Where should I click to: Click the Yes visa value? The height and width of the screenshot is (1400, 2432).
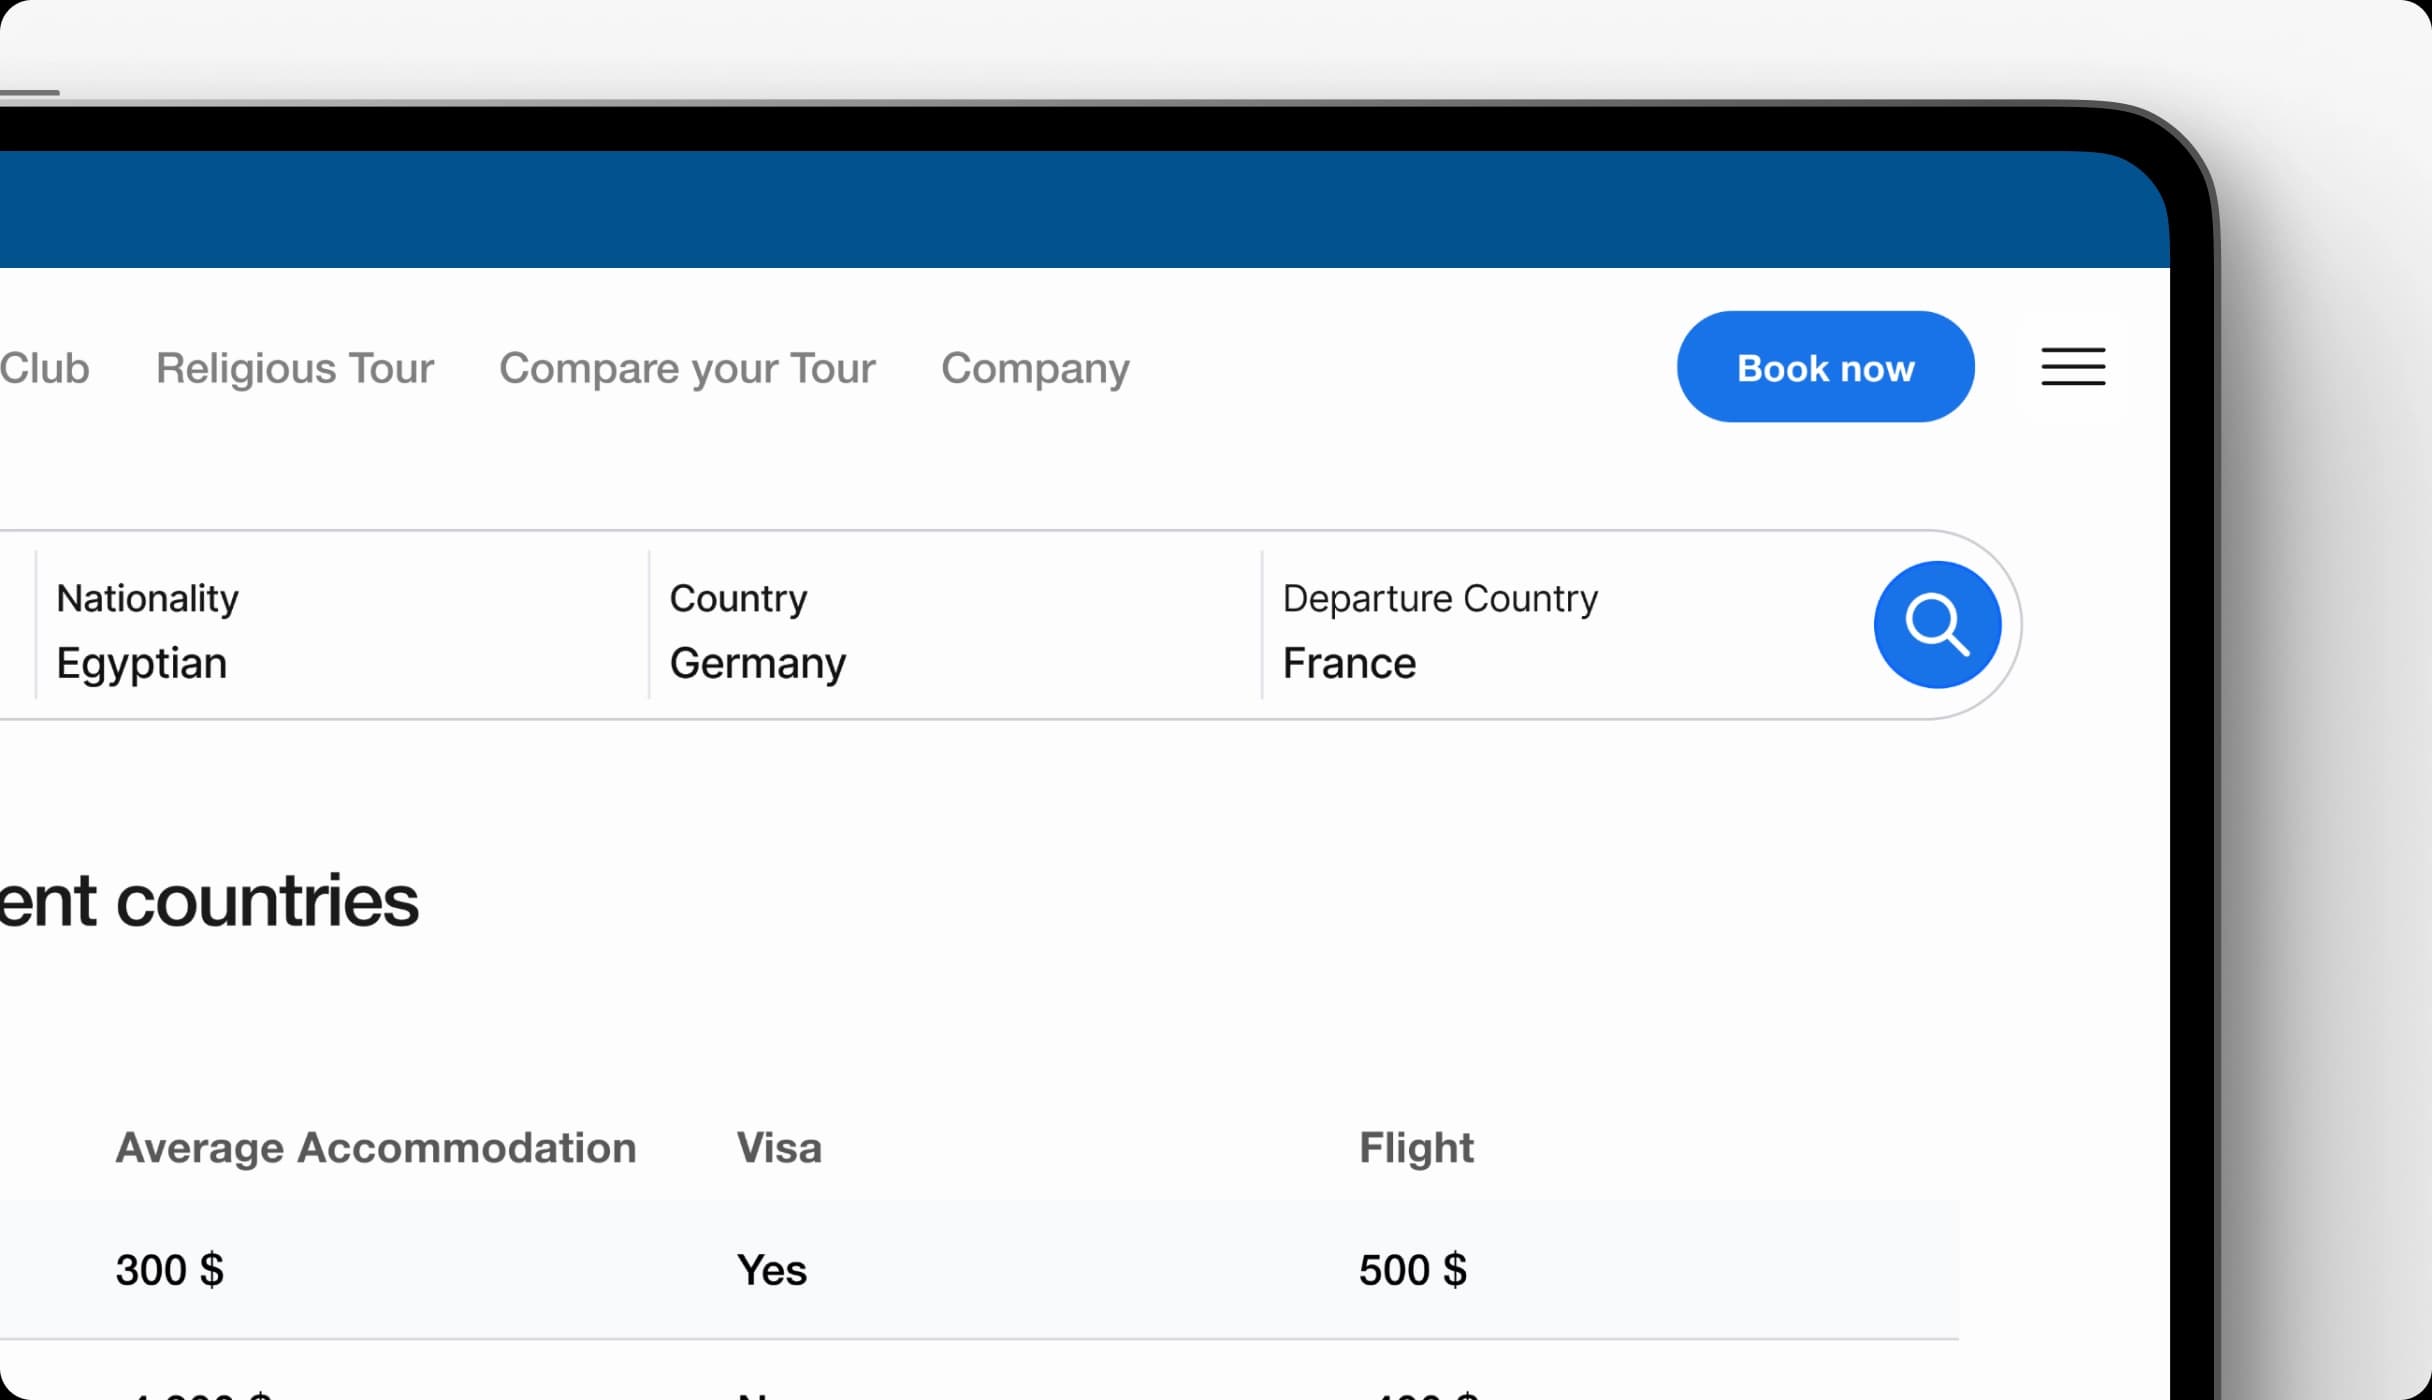771,1270
